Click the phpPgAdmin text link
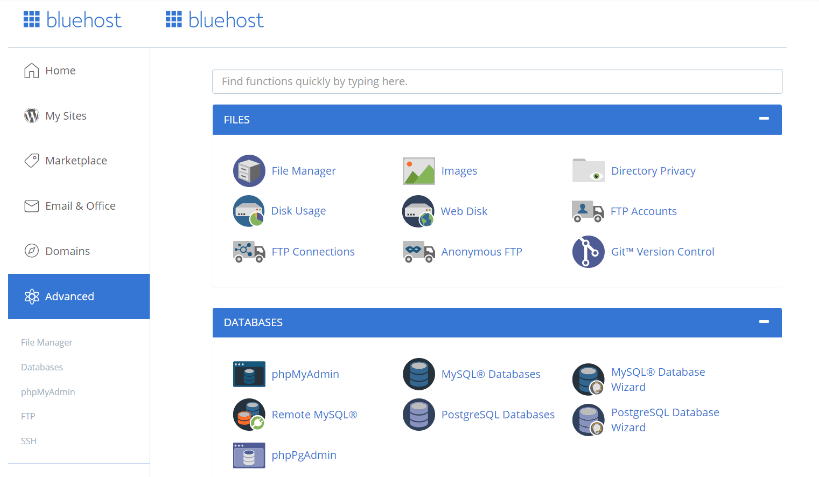This screenshot has width=819, height=477. tap(303, 455)
